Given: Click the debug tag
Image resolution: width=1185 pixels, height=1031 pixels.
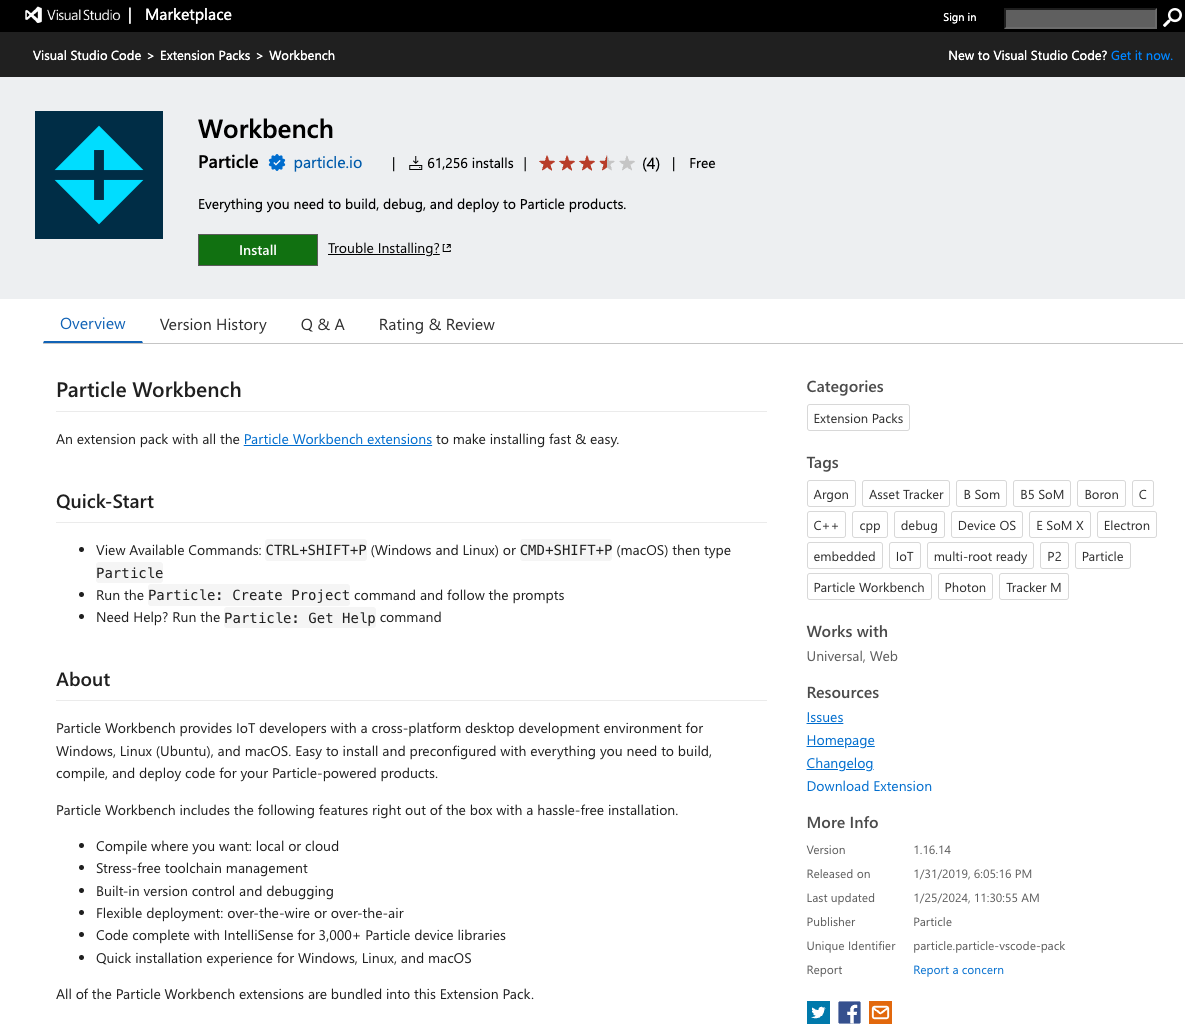Looking at the screenshot, I should point(918,525).
